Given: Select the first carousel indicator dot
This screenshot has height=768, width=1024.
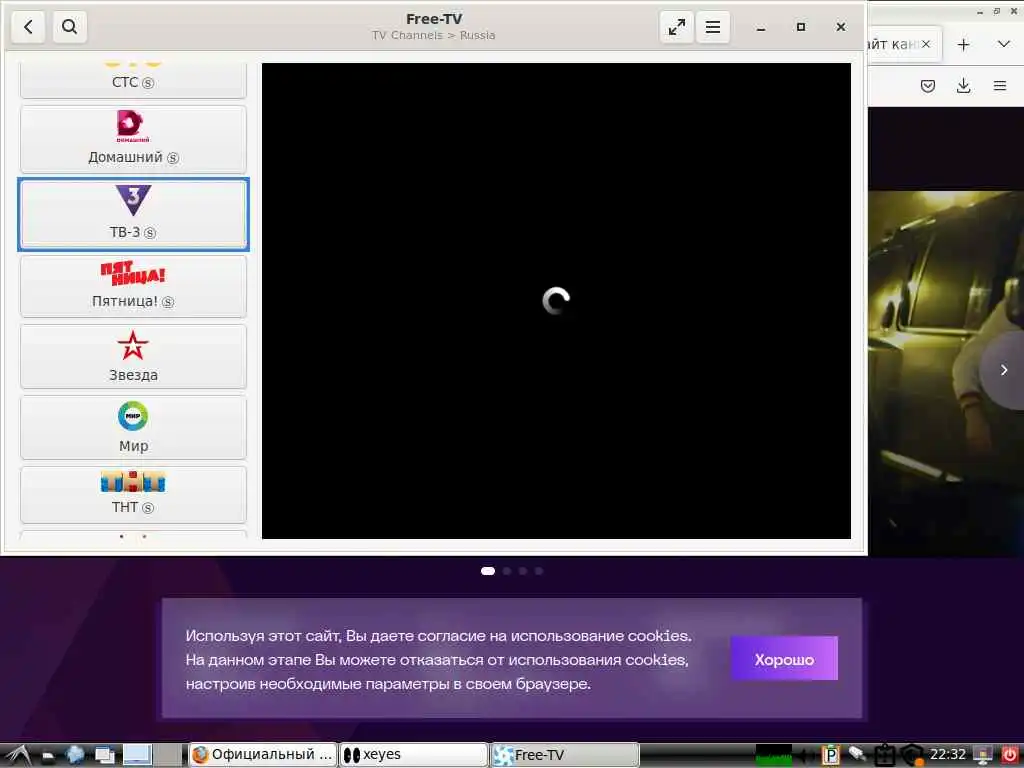Looking at the screenshot, I should 488,571.
